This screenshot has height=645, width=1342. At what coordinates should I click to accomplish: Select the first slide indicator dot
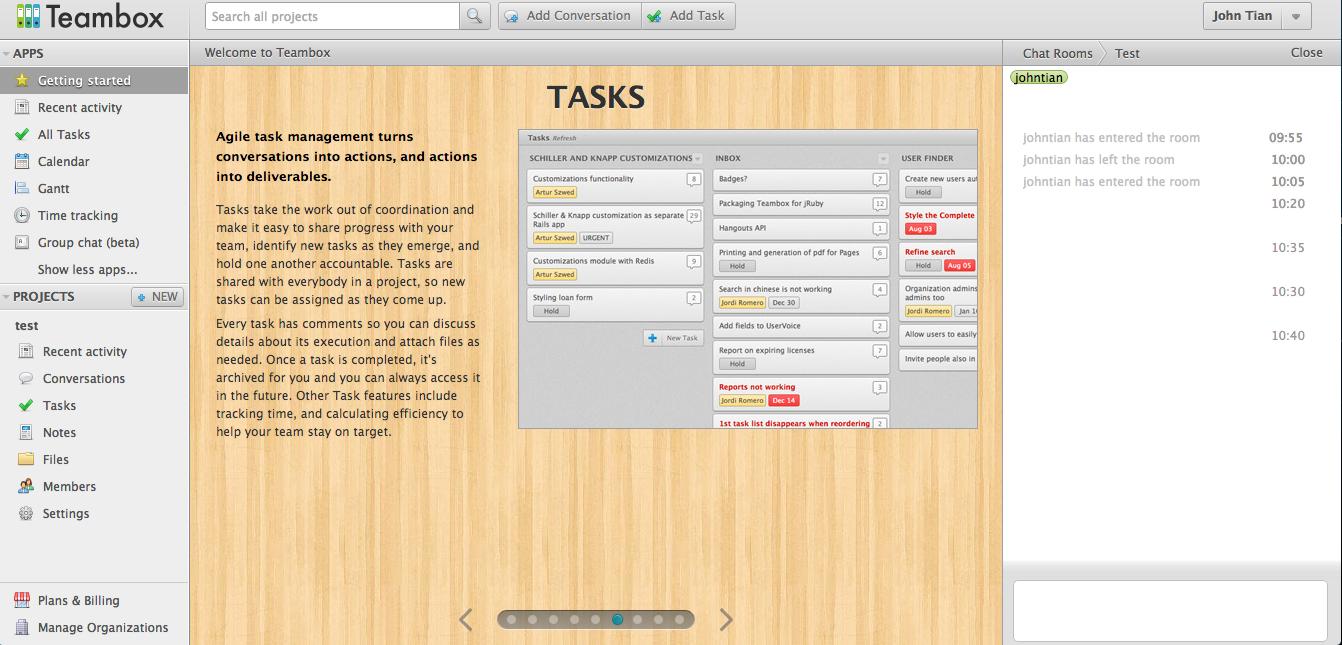[511, 620]
